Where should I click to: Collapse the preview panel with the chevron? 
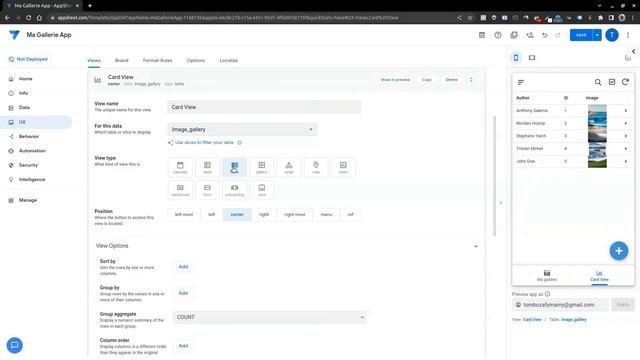coord(633,51)
